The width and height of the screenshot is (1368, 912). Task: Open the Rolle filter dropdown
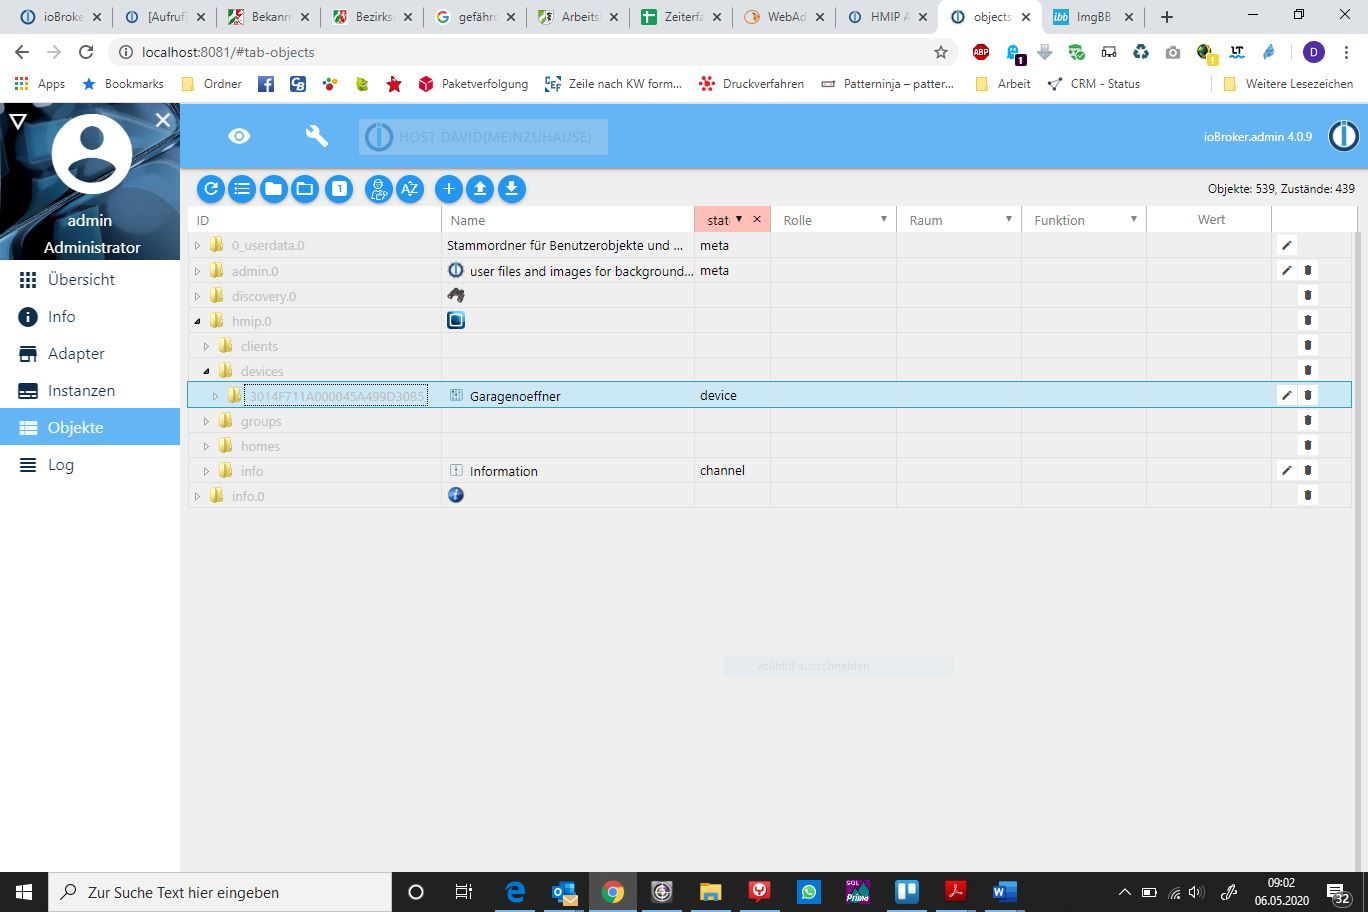(883, 219)
